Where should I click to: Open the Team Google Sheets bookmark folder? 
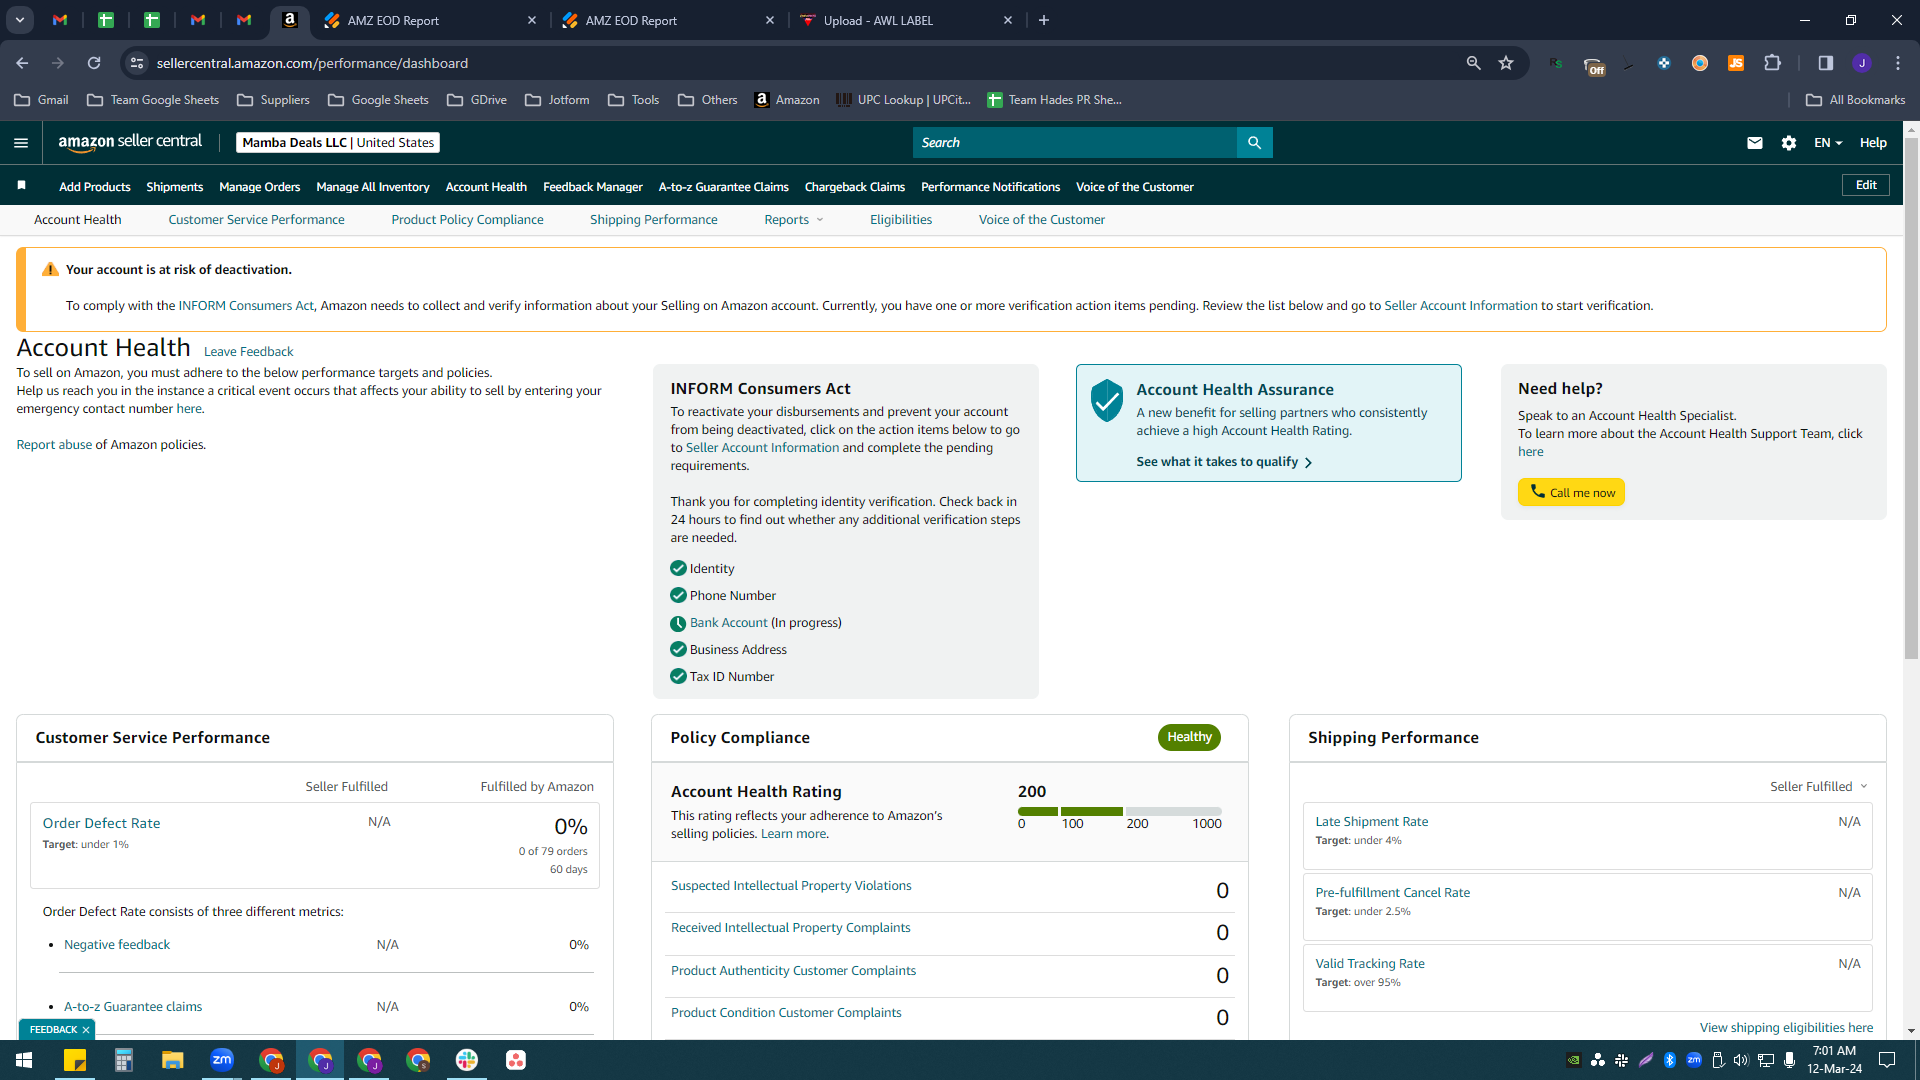coord(153,100)
